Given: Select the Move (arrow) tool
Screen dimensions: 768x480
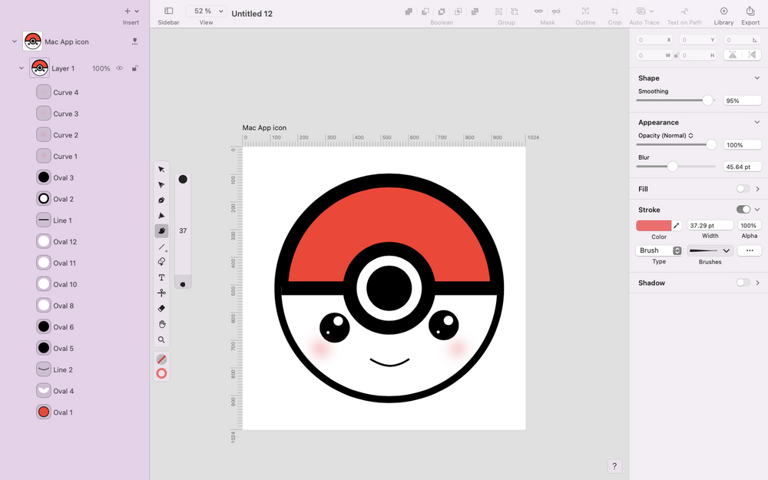Looking at the screenshot, I should tap(161, 169).
